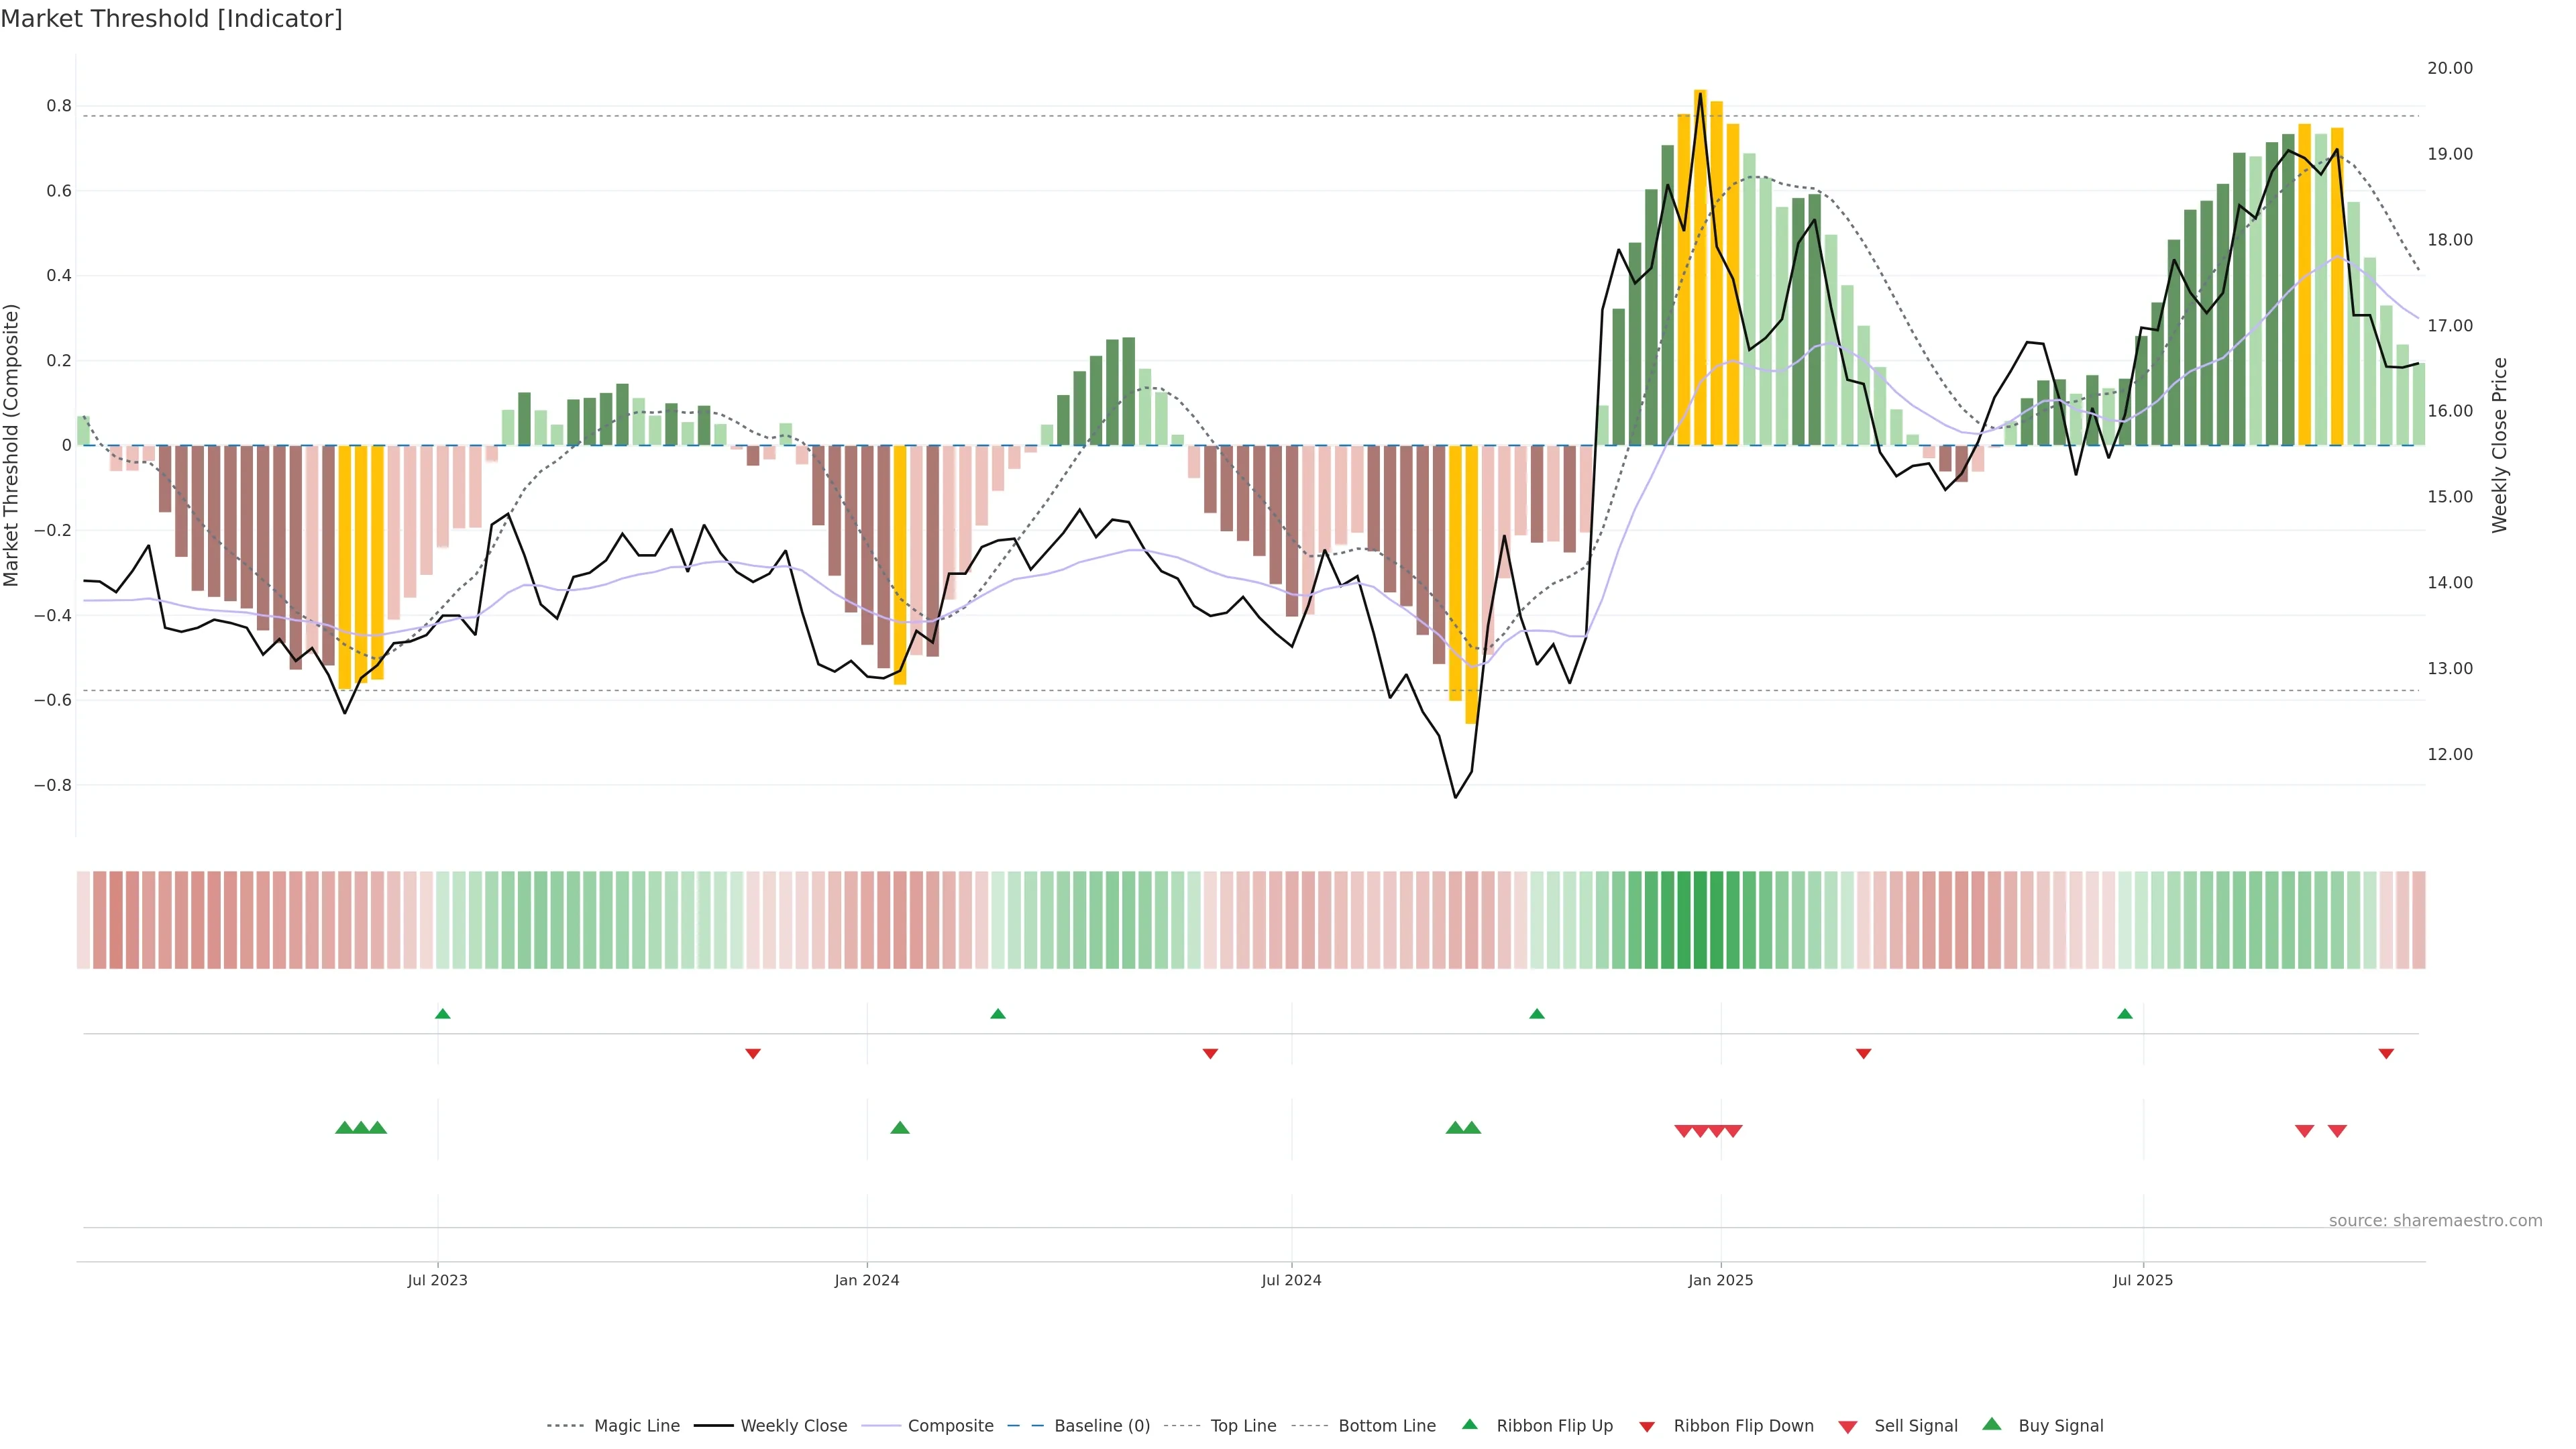Click the darkest green ribbon bar near Jan 2025
2576x1449 pixels.
coord(1700,920)
